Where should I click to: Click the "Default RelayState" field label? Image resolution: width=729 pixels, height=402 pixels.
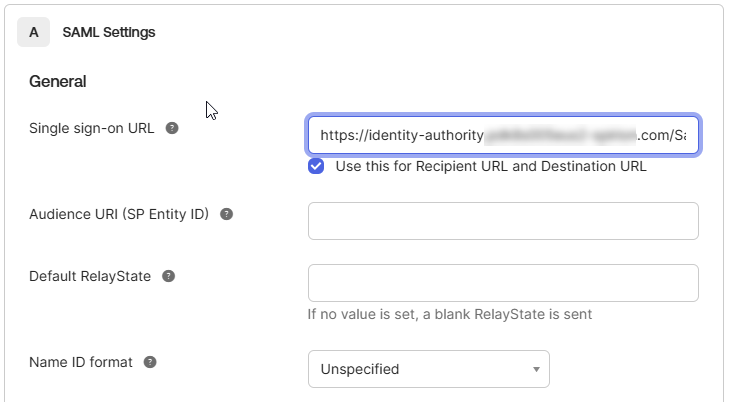(90, 276)
